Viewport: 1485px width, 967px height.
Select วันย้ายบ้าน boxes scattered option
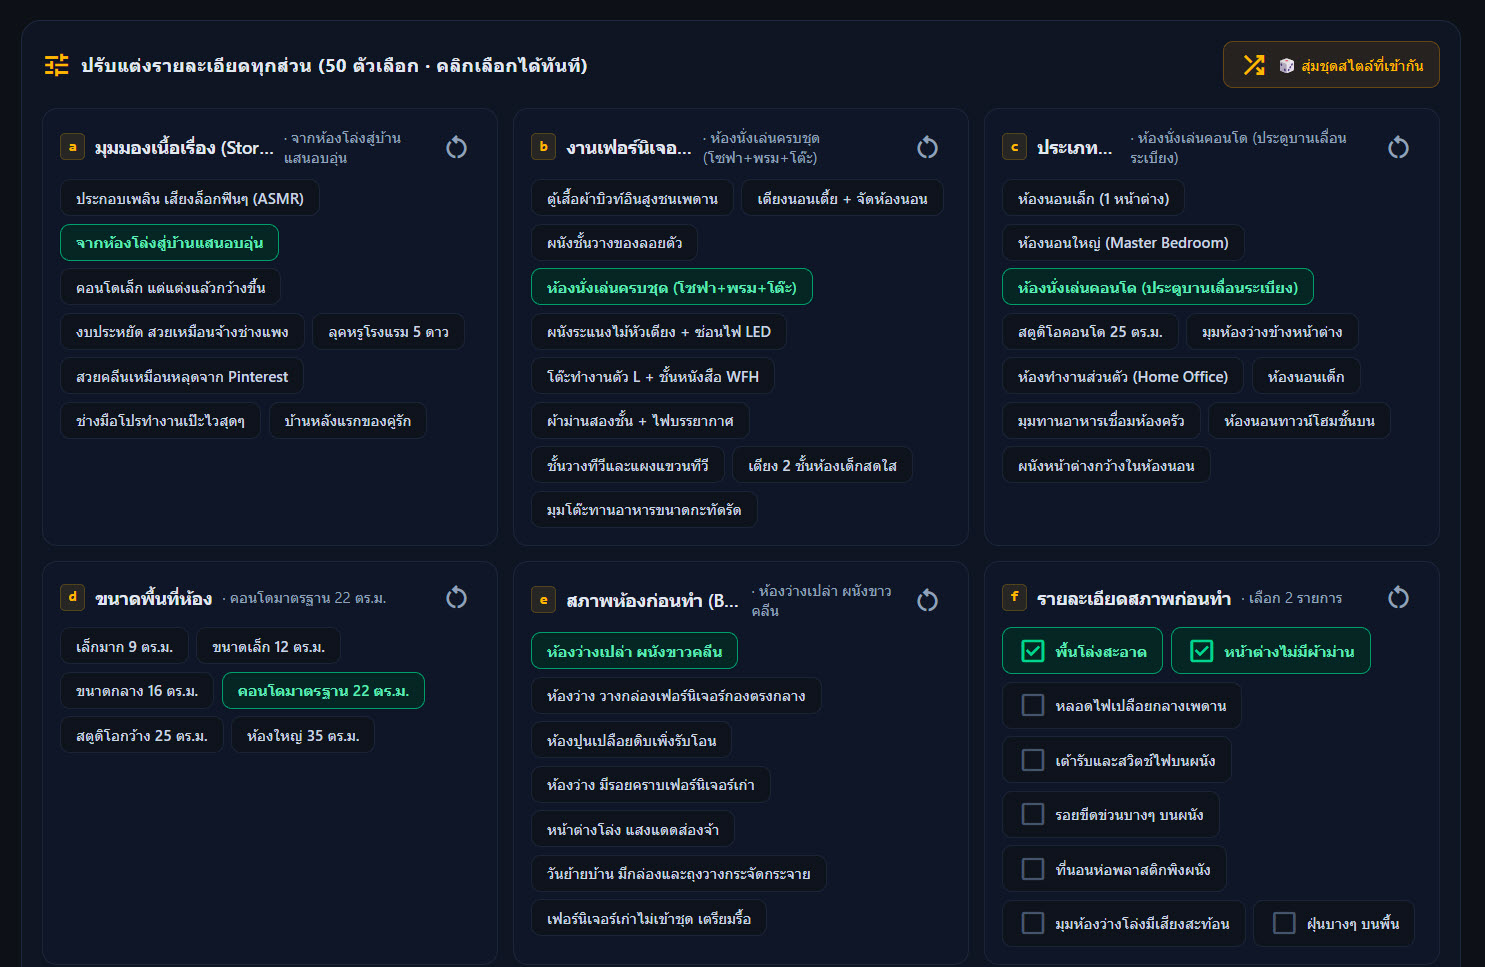tap(679, 874)
